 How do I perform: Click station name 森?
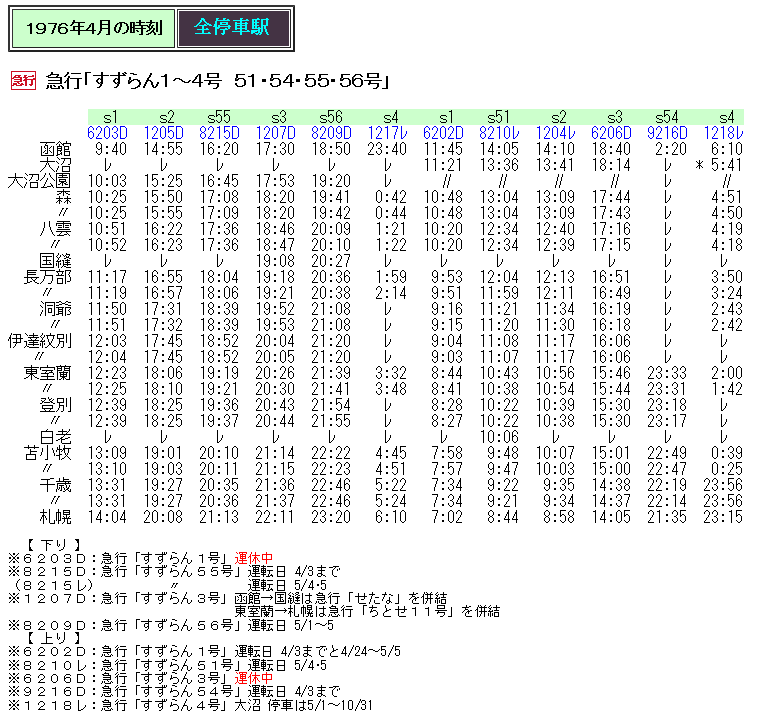(63, 198)
